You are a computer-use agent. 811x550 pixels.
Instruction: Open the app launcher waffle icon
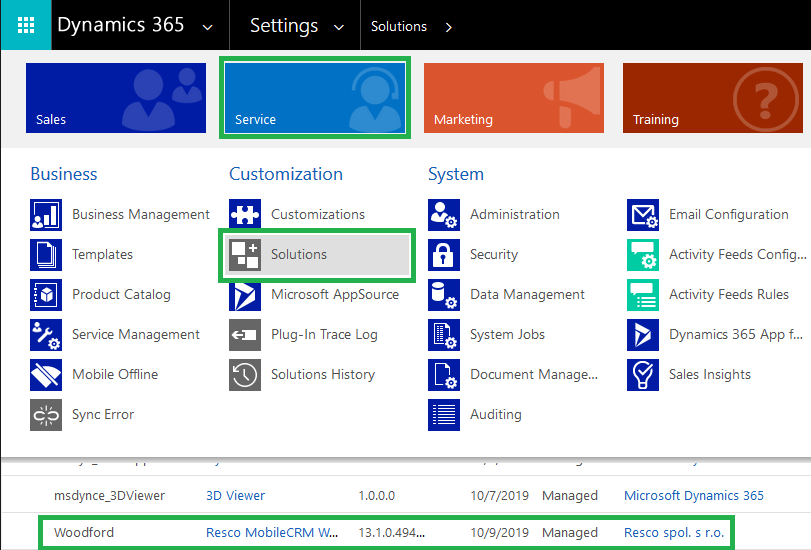(x=25, y=25)
